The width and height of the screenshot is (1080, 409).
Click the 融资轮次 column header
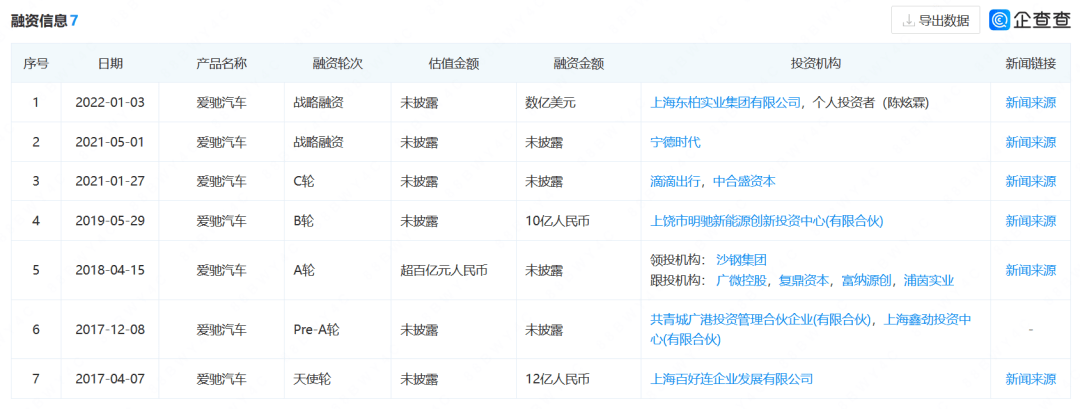tap(338, 63)
